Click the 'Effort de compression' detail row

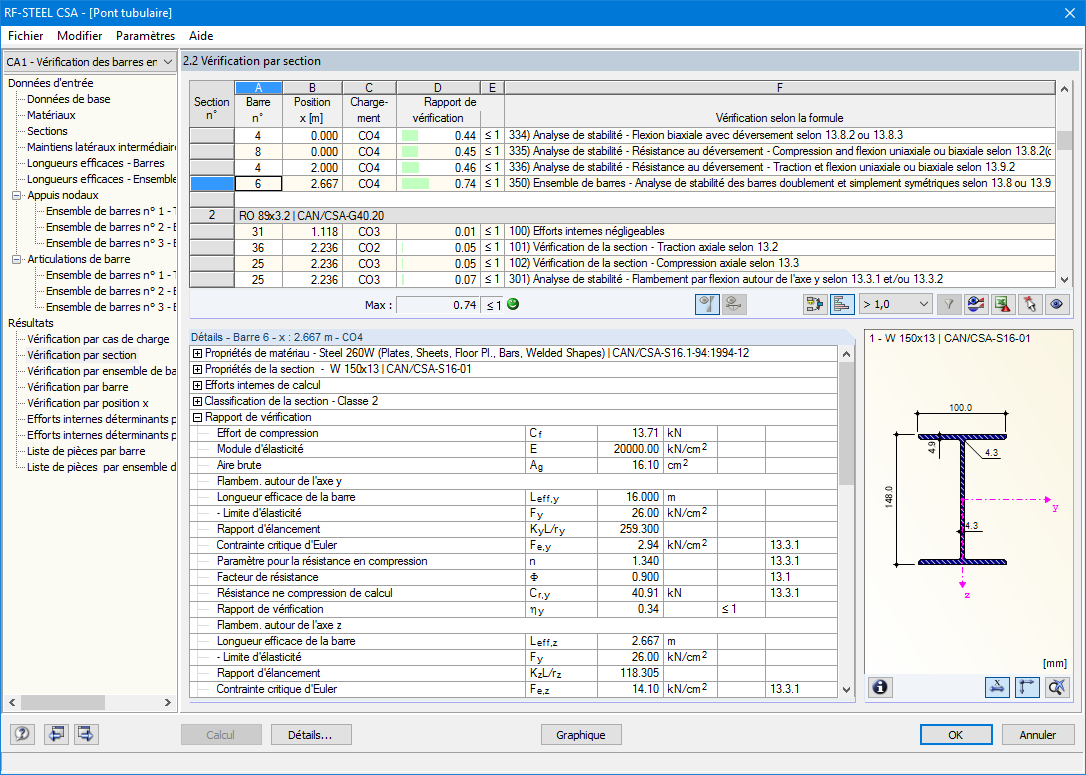point(513,433)
